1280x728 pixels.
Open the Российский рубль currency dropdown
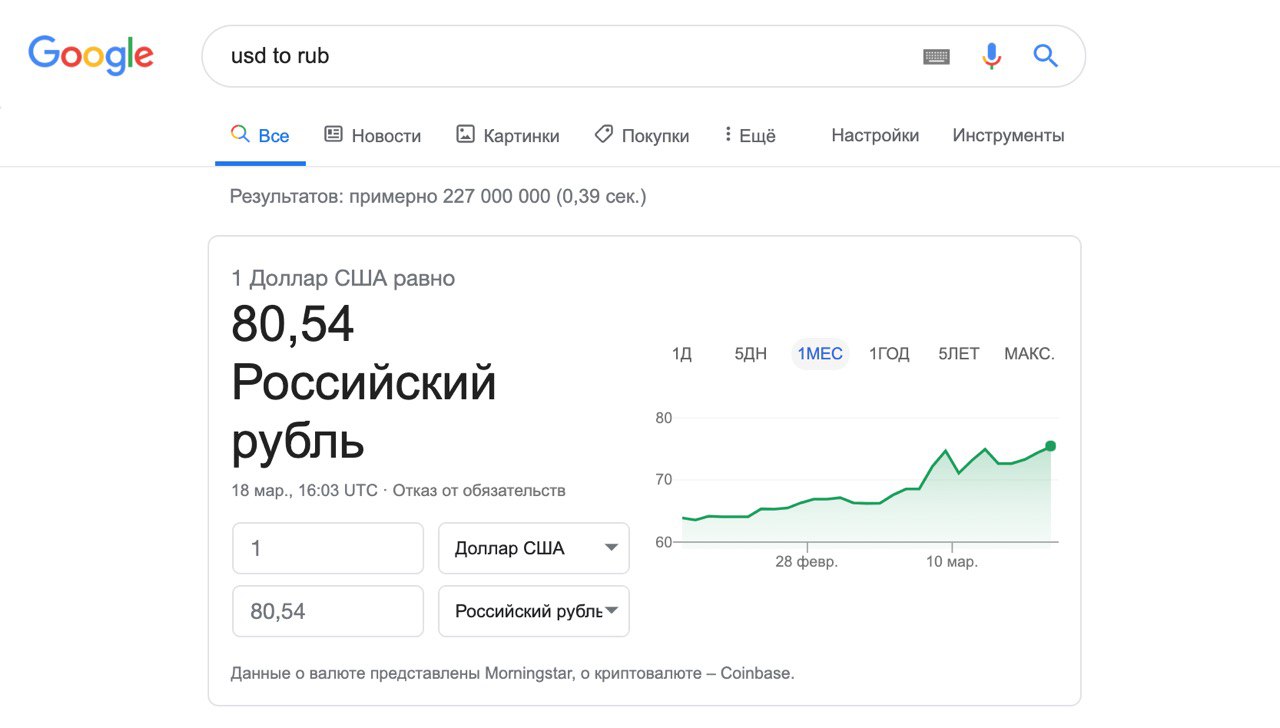click(x=534, y=611)
